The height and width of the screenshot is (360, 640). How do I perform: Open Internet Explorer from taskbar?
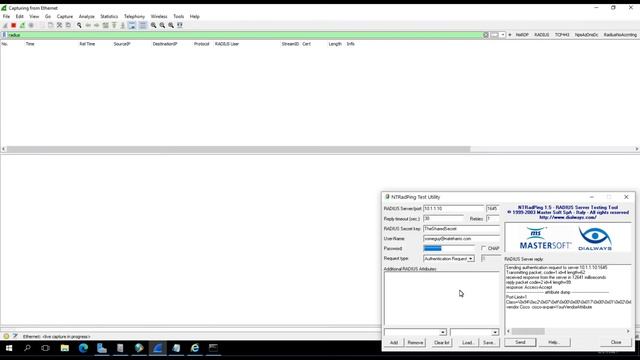(x=195, y=348)
